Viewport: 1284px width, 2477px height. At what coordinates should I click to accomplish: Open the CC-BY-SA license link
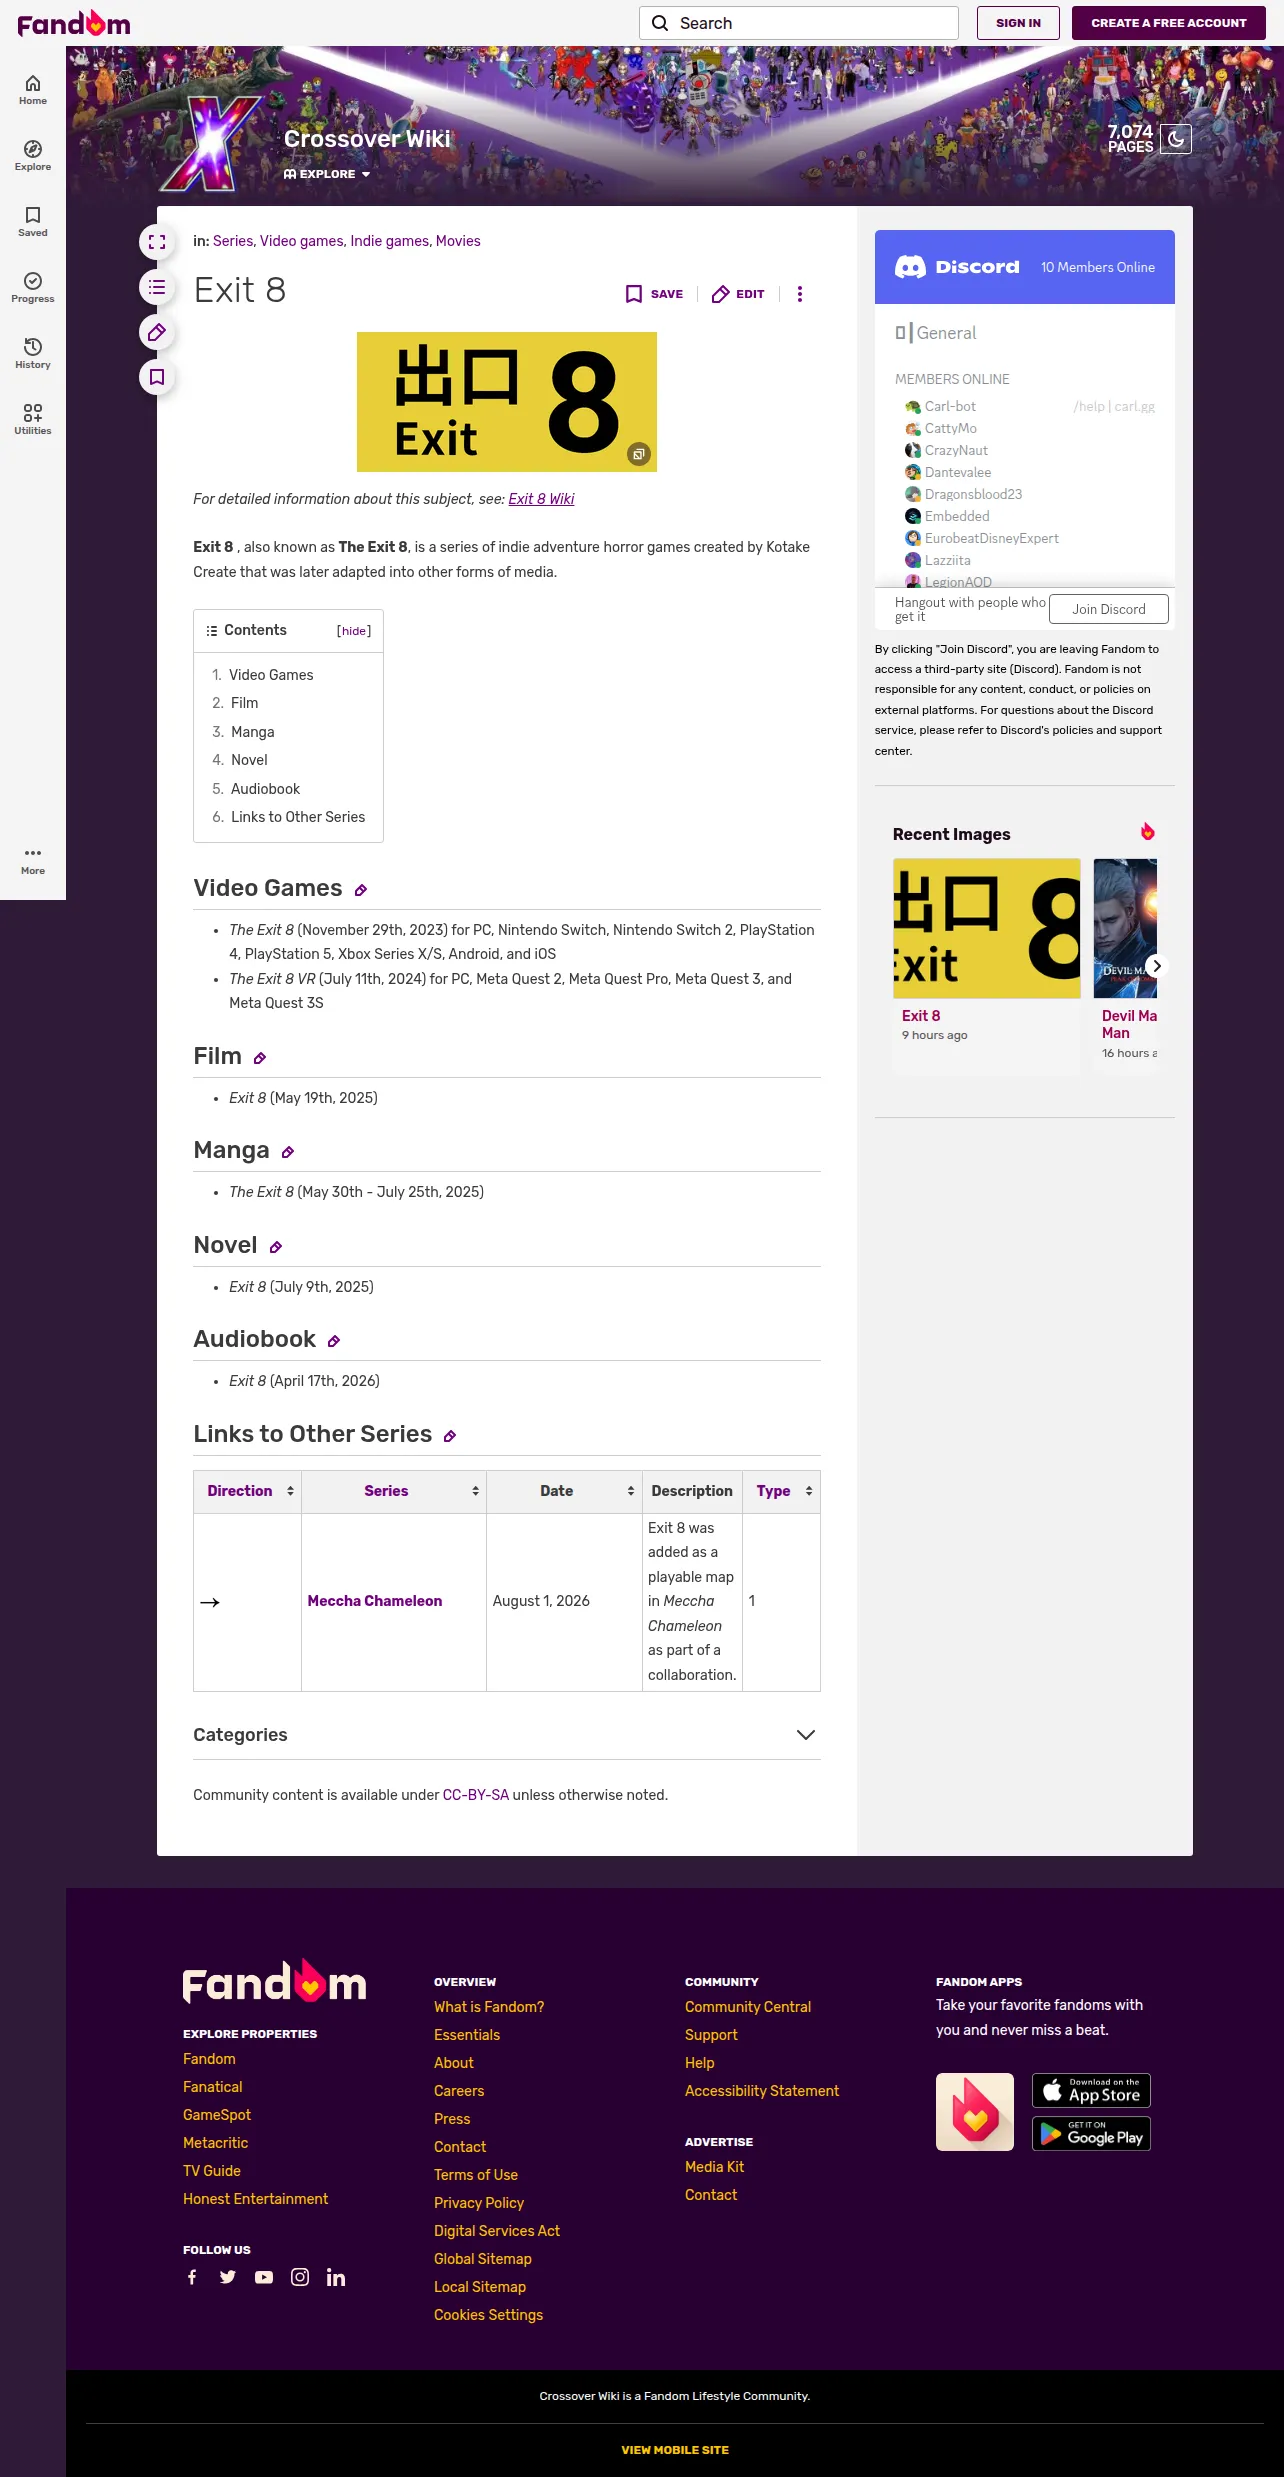coord(476,1795)
